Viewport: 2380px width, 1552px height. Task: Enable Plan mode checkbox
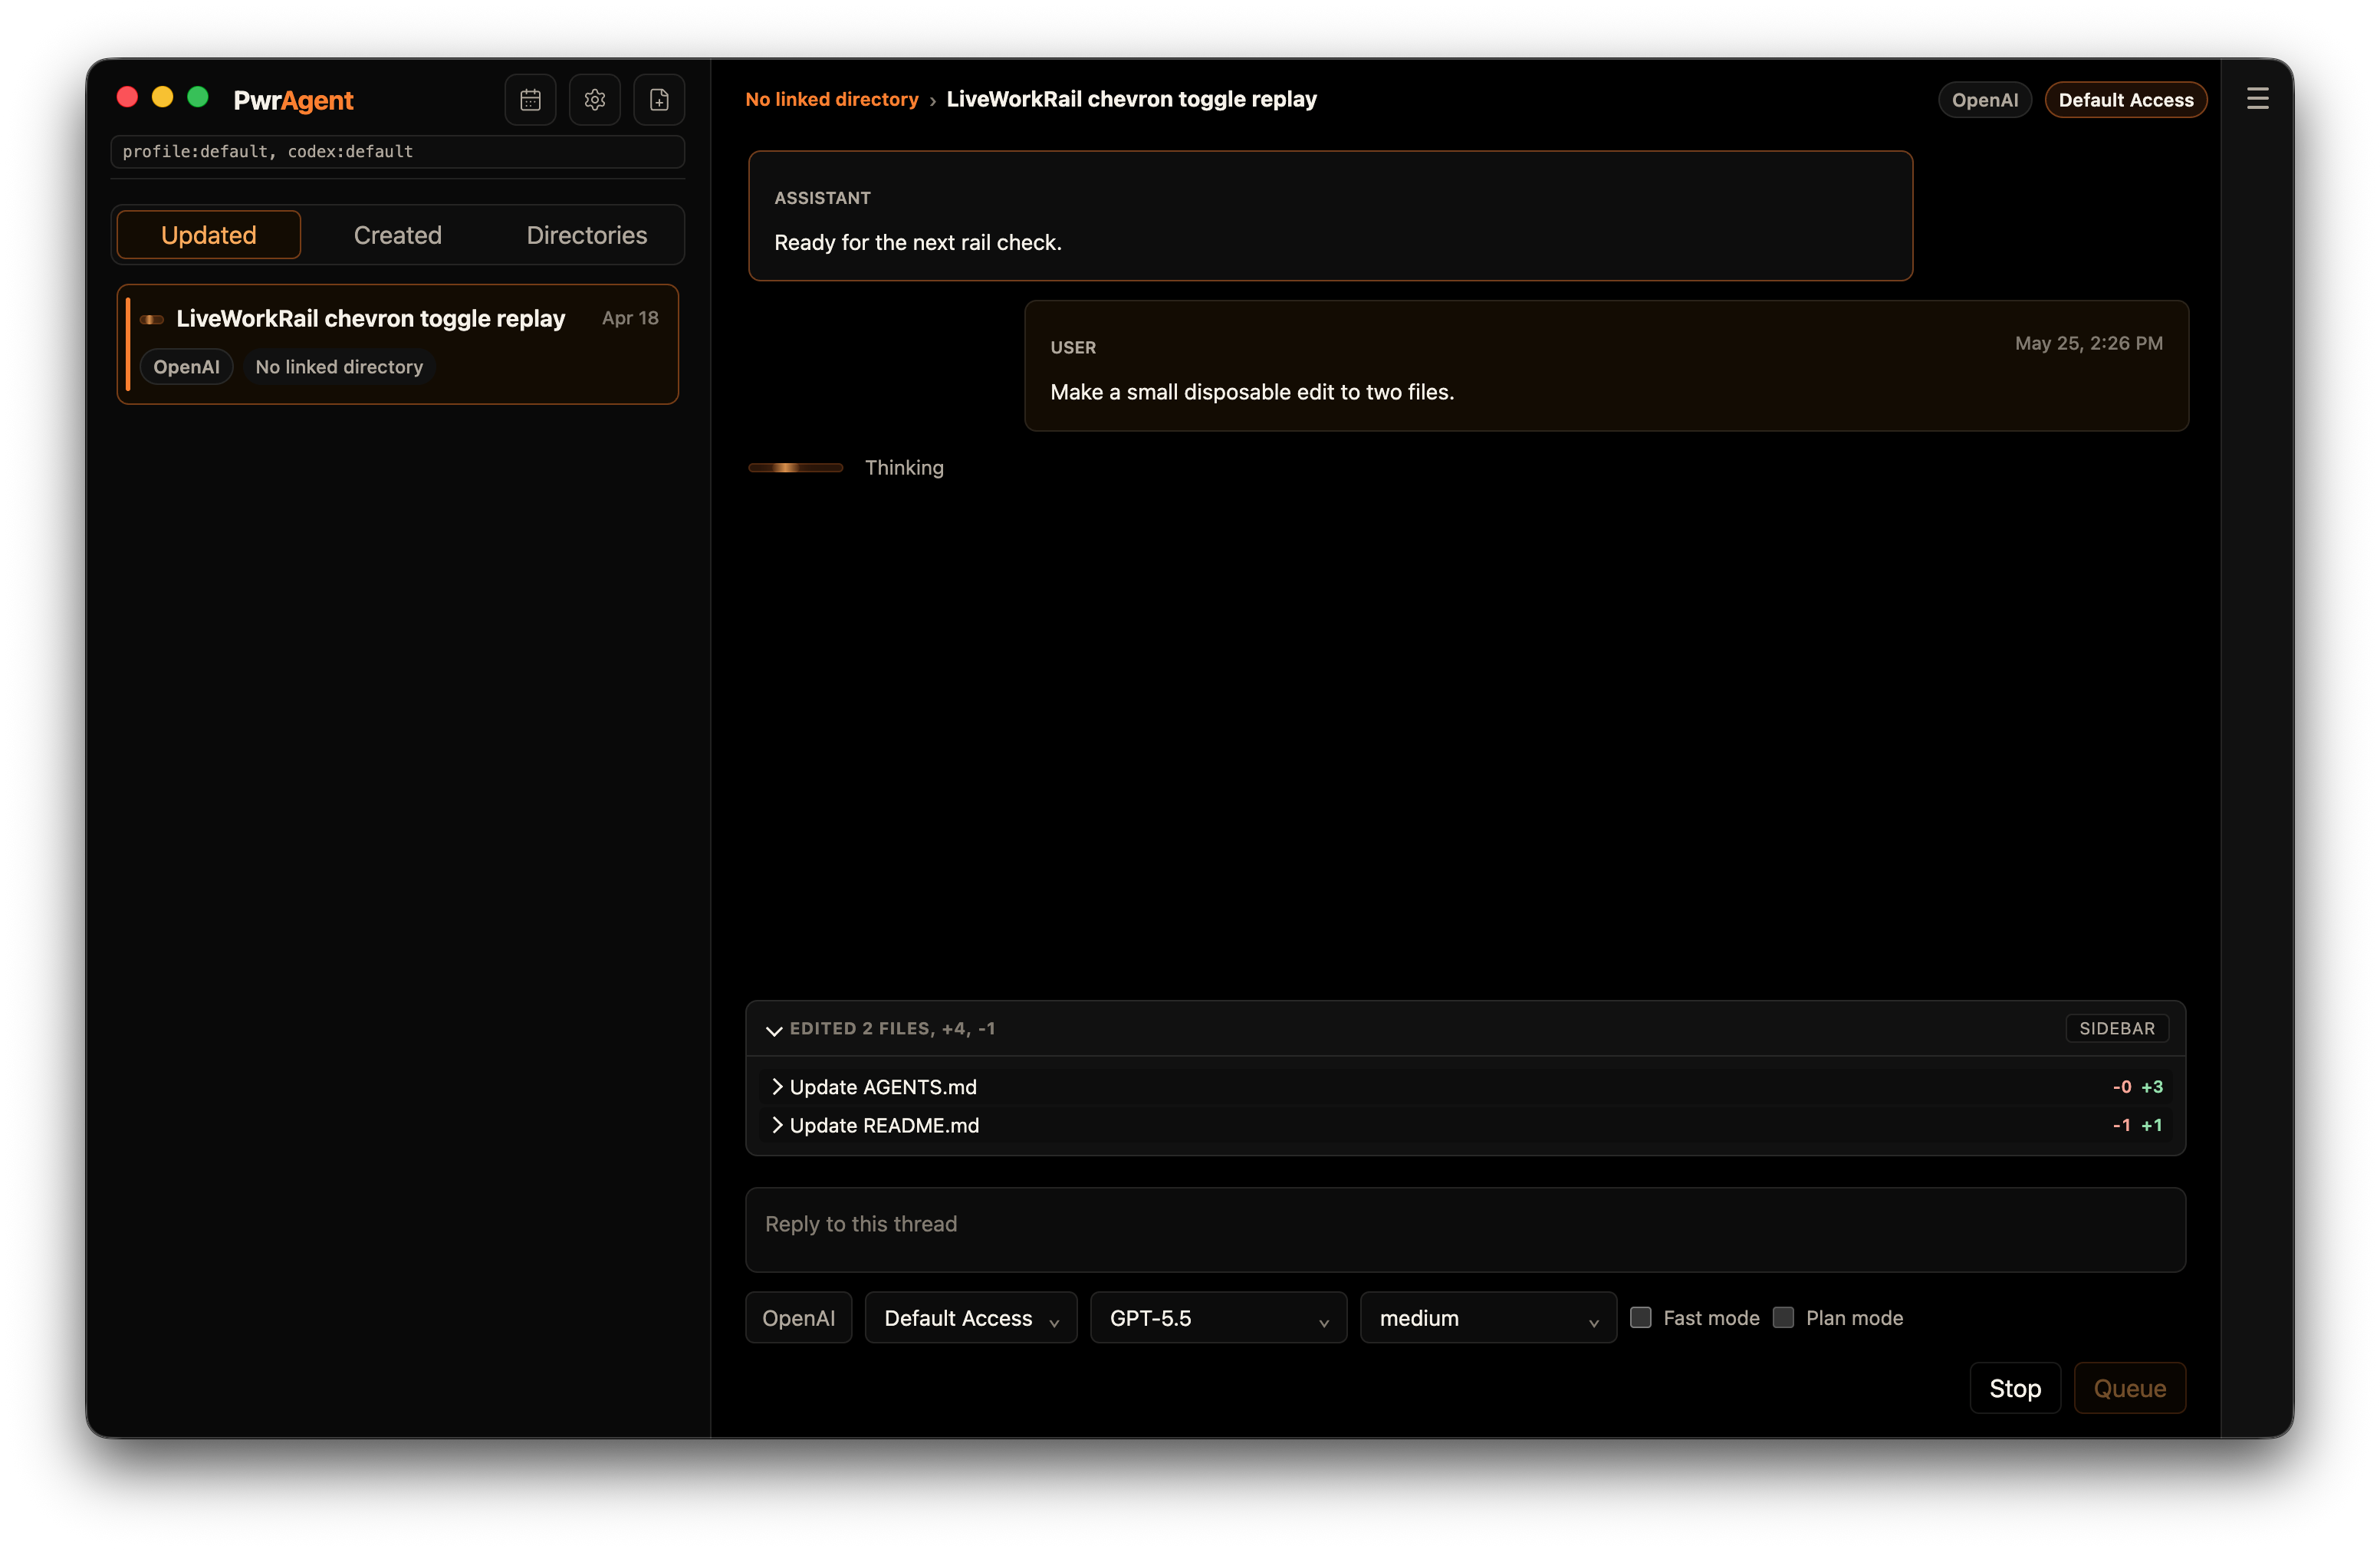(1783, 1317)
